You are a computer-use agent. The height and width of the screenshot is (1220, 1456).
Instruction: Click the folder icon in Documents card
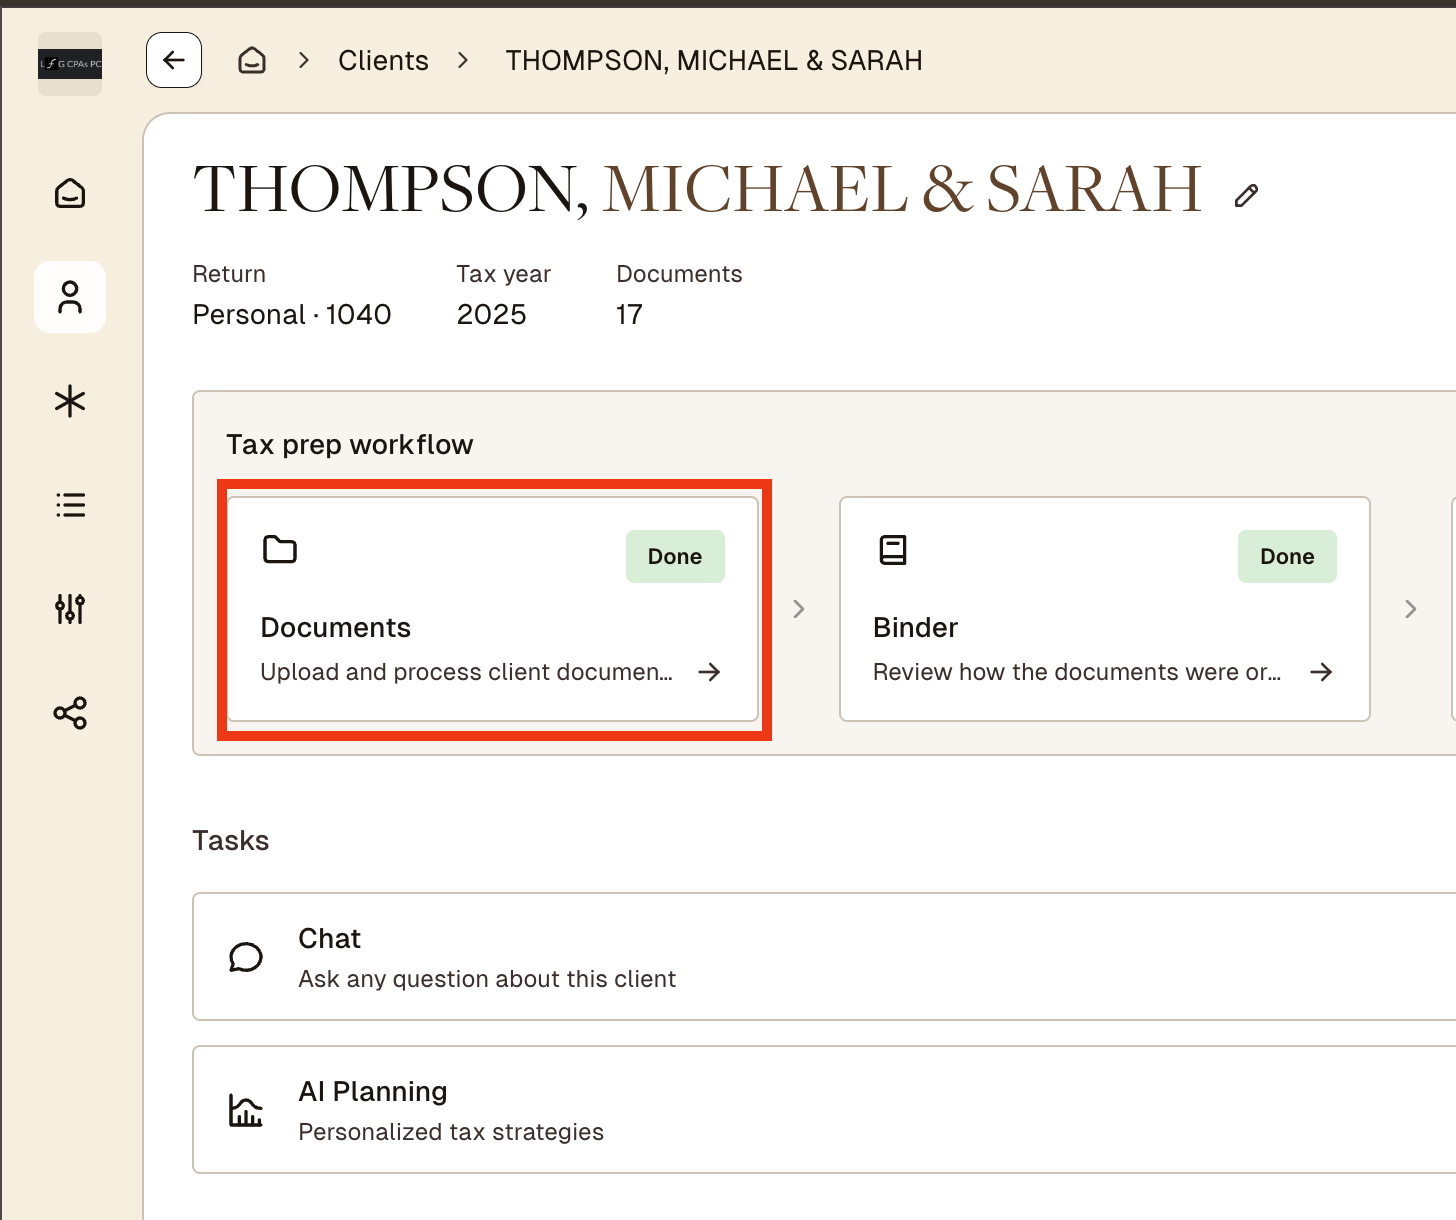[280, 550]
